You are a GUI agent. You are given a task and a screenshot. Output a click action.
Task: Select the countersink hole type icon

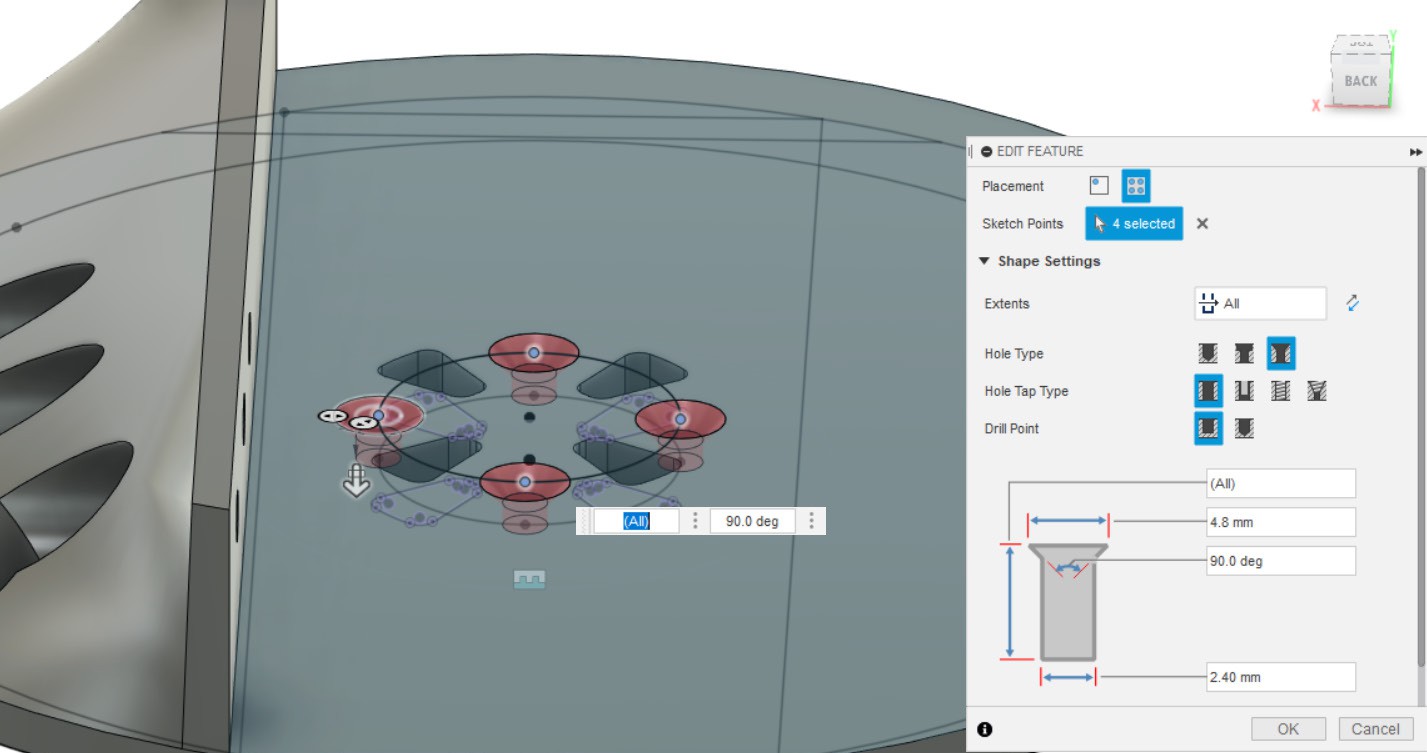[1281, 354]
